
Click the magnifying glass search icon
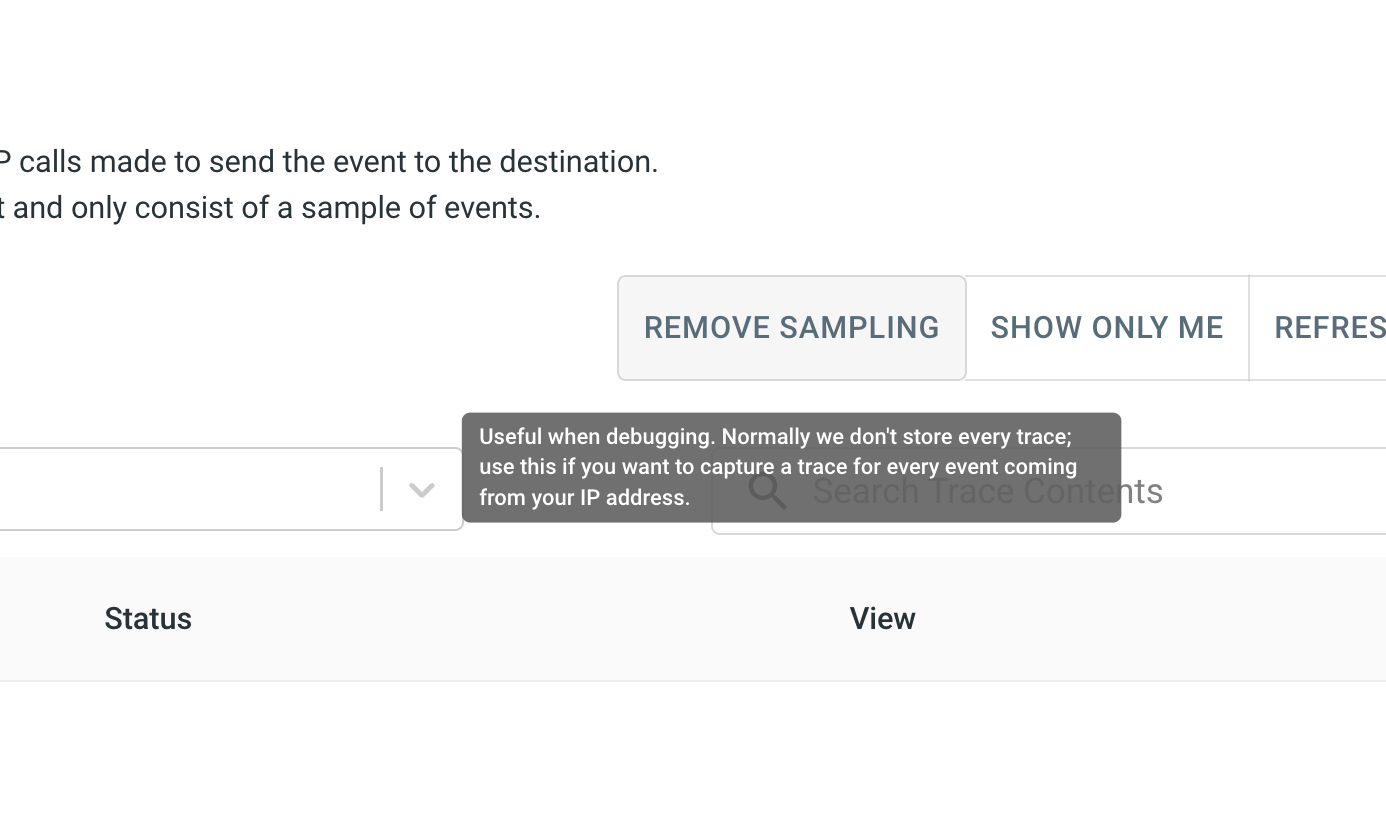(x=767, y=491)
